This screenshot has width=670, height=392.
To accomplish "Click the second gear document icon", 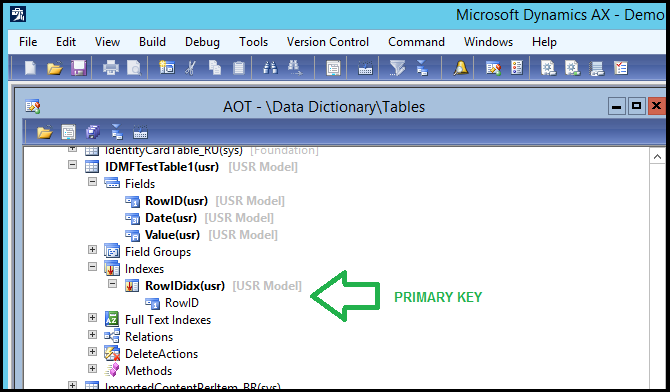I will click(x=573, y=68).
